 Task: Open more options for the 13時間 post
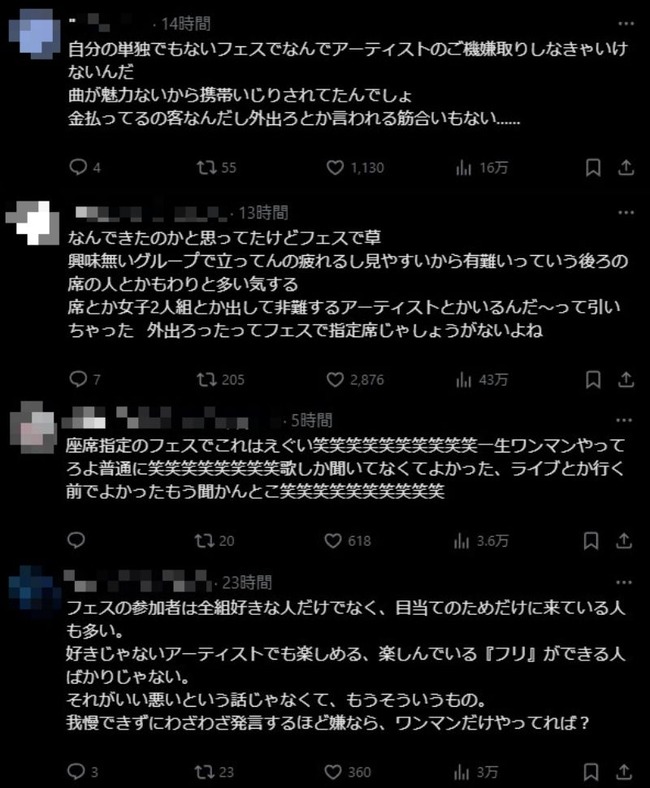click(626, 213)
